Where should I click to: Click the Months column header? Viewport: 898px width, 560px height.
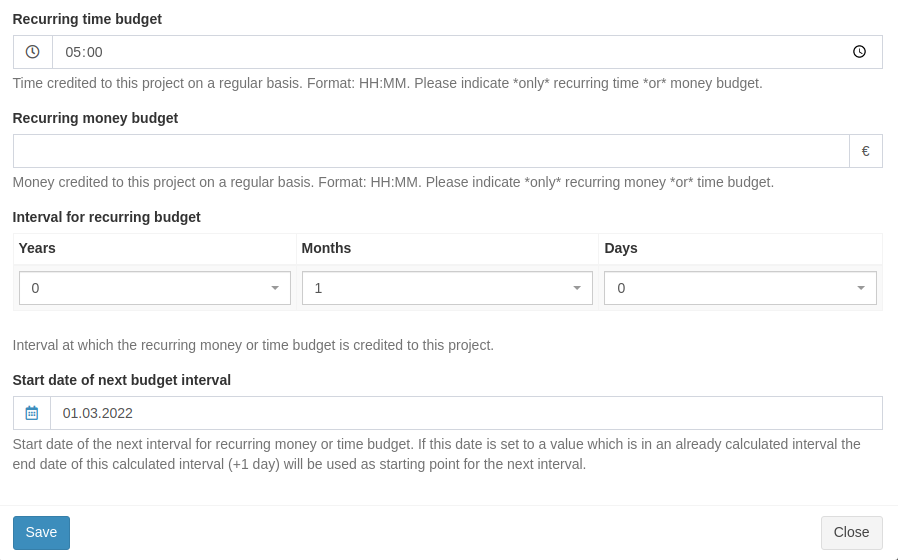(326, 248)
